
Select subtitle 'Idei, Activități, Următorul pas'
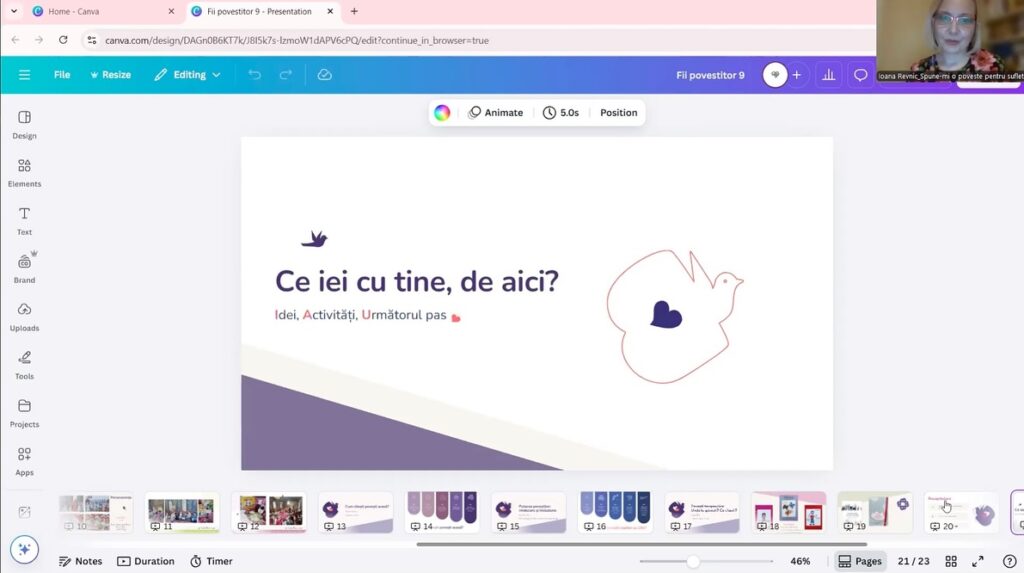tap(360, 315)
